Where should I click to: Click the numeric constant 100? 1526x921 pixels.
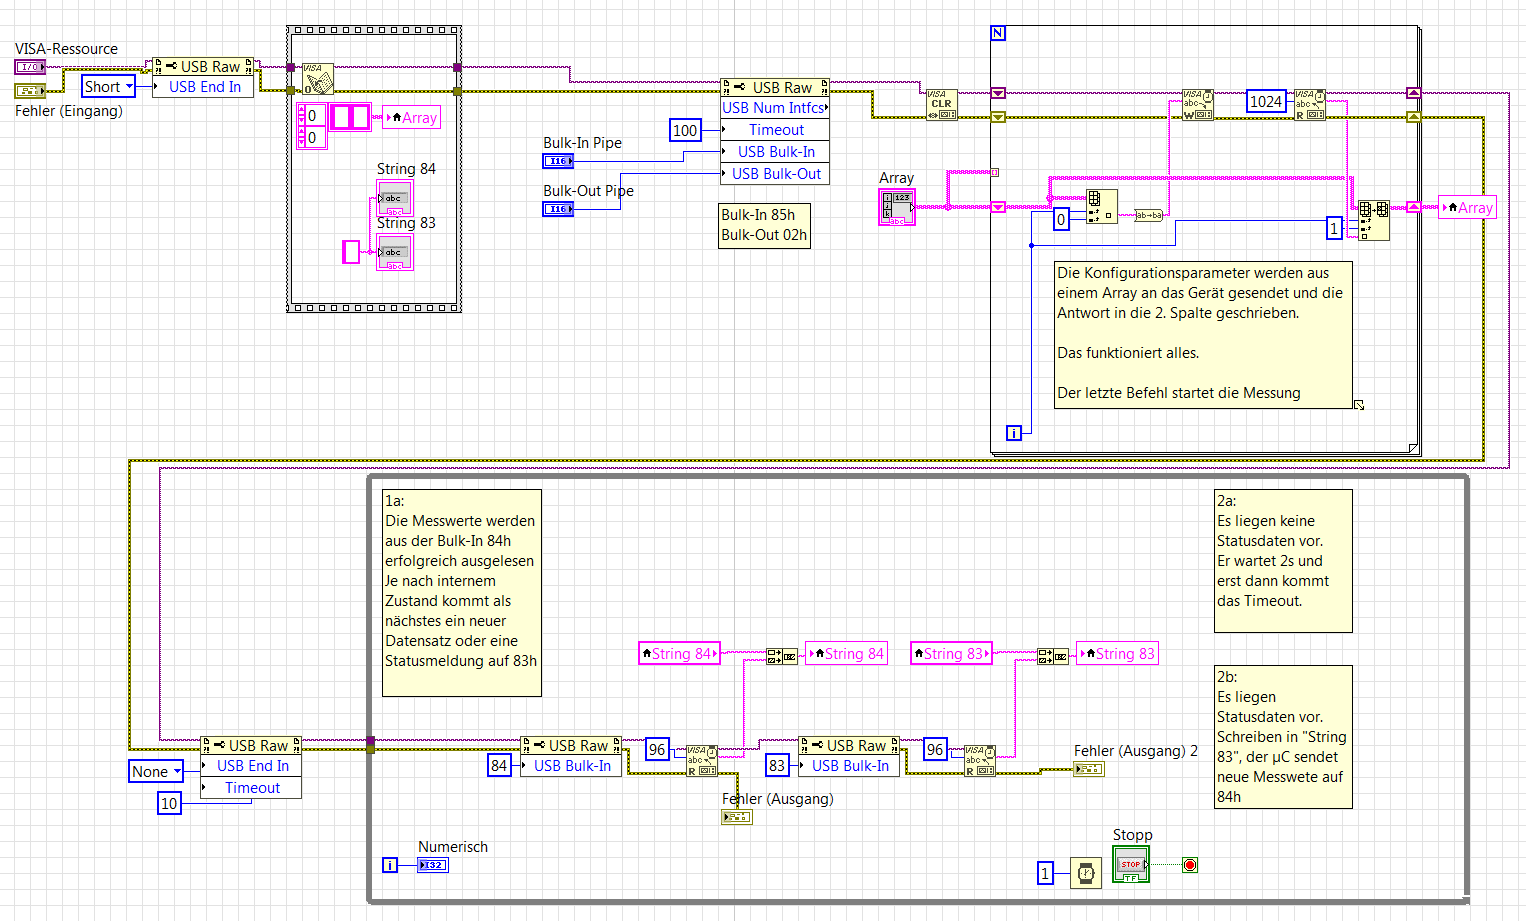coord(685,130)
